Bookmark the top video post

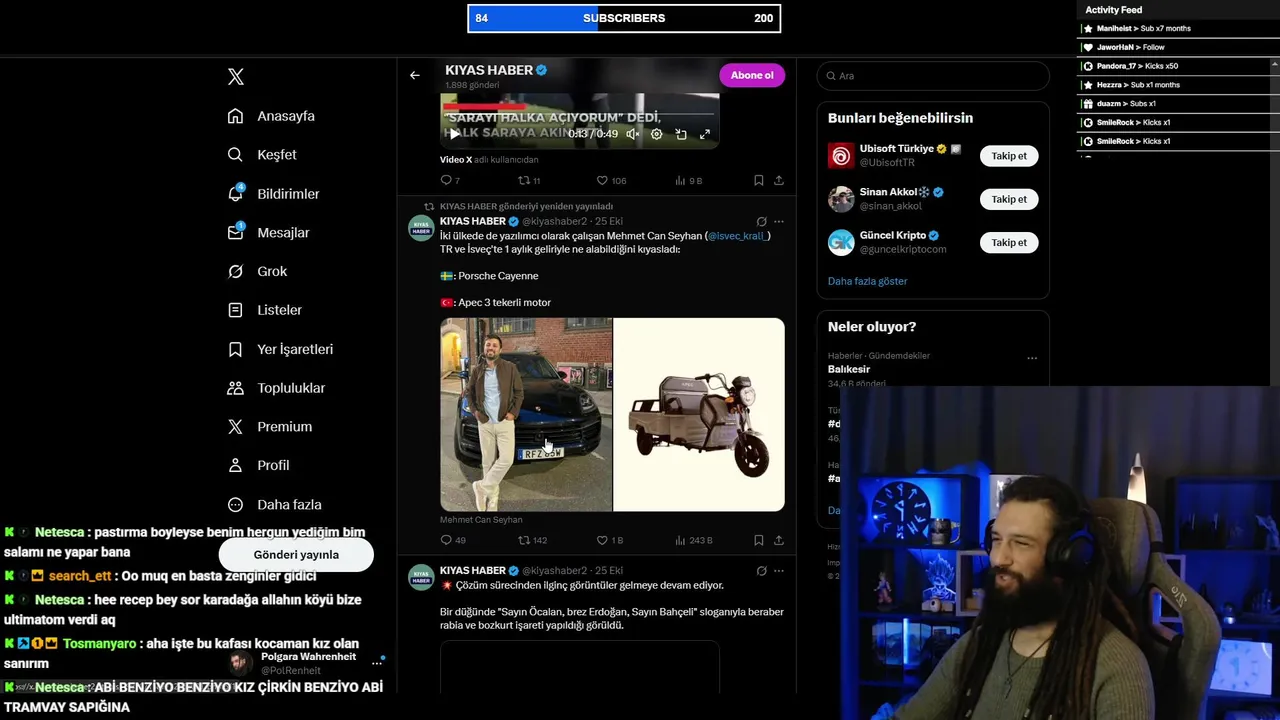759,181
